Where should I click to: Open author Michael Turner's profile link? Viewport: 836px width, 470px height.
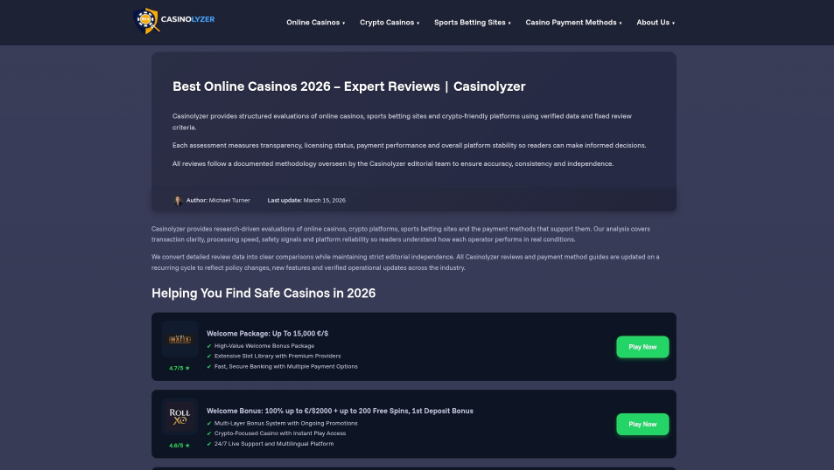pyautogui.click(x=229, y=200)
